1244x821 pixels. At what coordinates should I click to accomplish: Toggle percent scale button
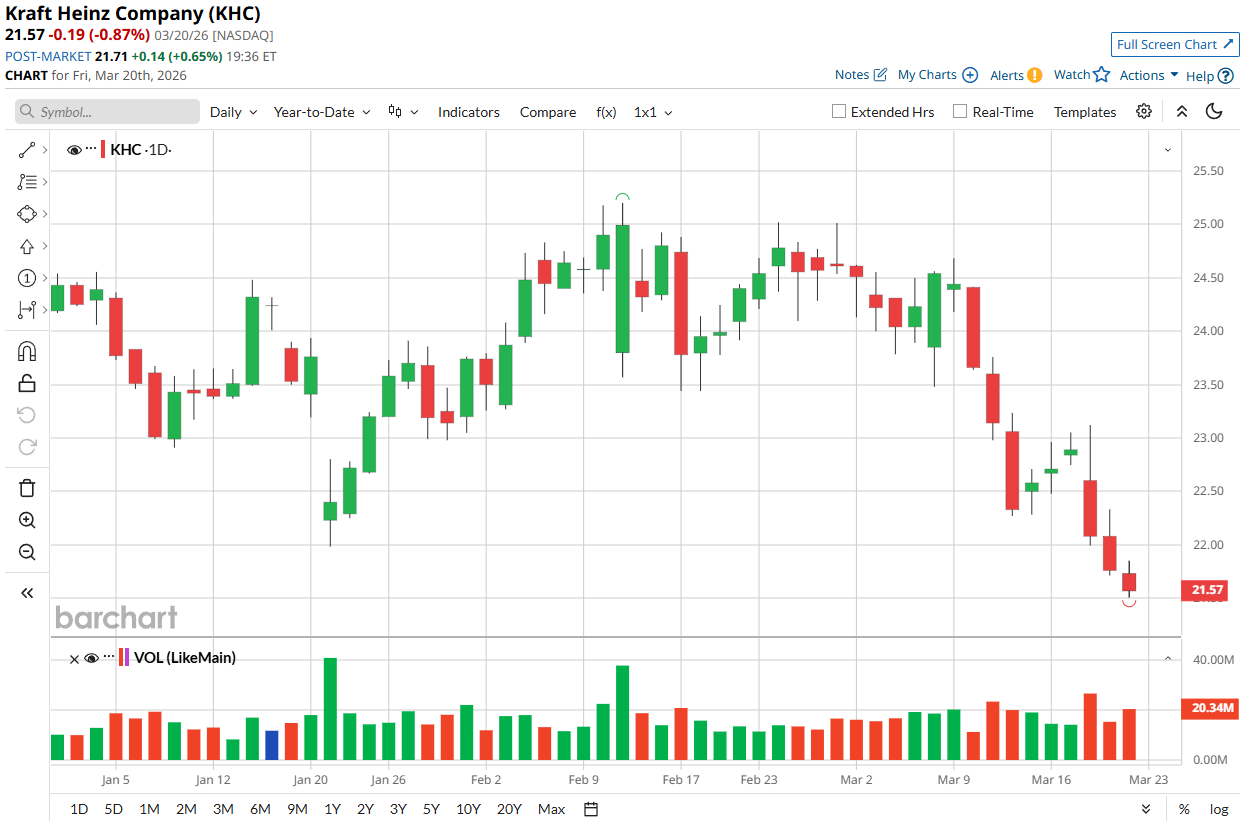click(1184, 809)
